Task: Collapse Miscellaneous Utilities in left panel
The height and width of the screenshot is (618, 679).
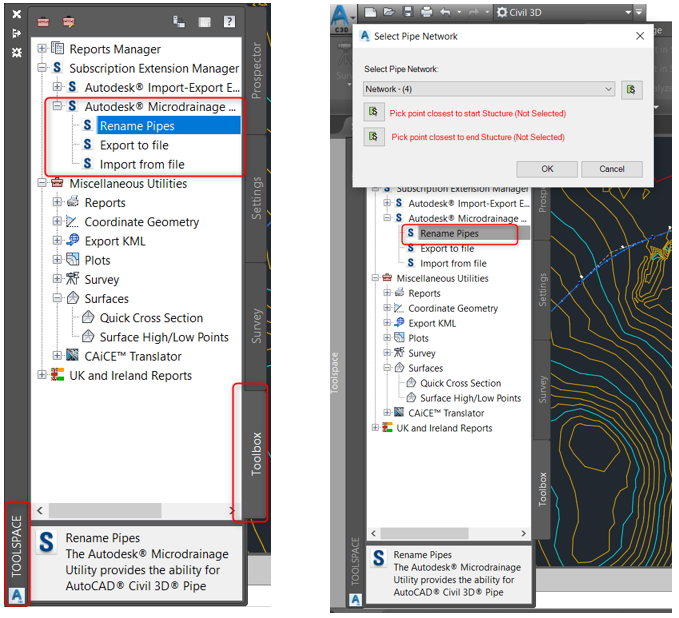Action: pos(42,183)
